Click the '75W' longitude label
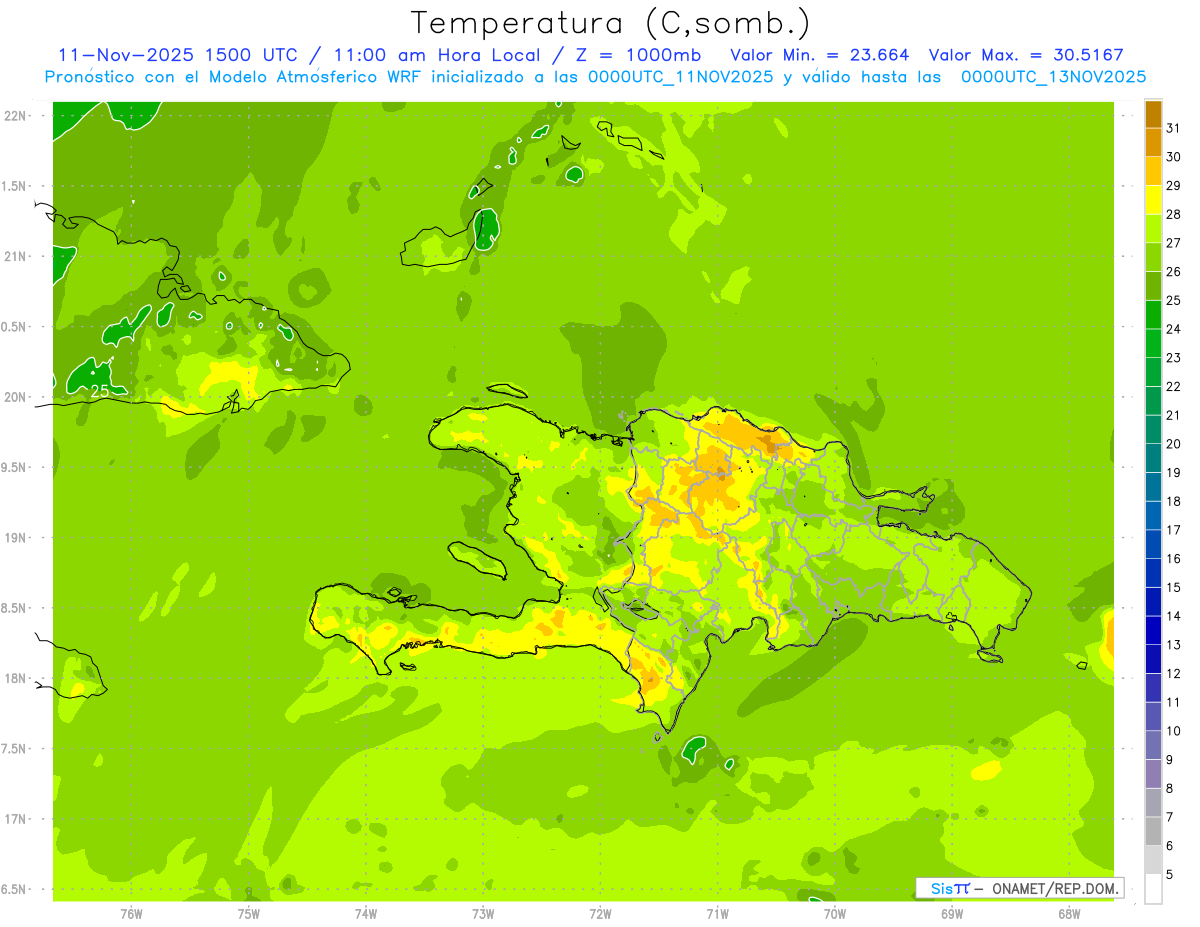 tap(249, 913)
